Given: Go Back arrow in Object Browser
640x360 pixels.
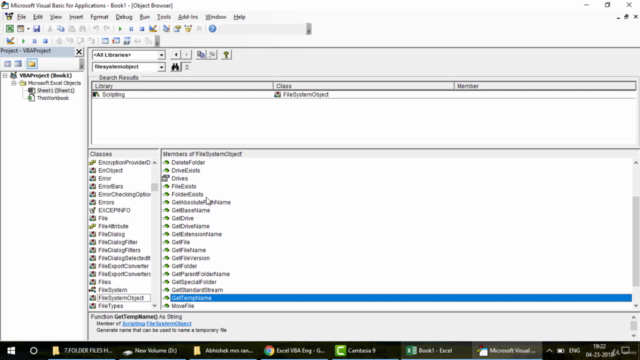Looking at the screenshot, I should [176, 54].
